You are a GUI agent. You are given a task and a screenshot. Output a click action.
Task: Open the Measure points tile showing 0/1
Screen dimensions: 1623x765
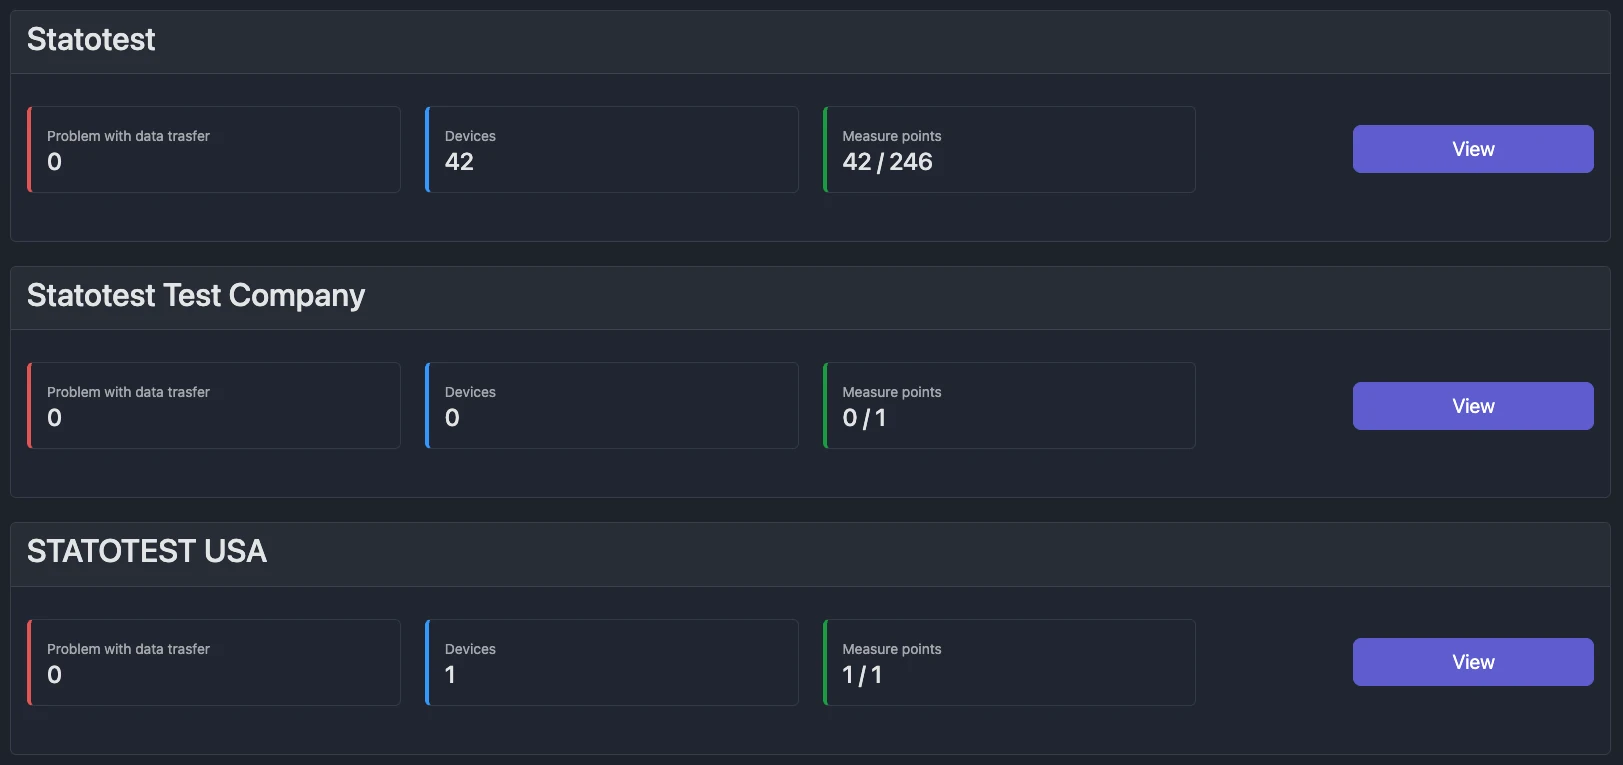tap(1008, 405)
